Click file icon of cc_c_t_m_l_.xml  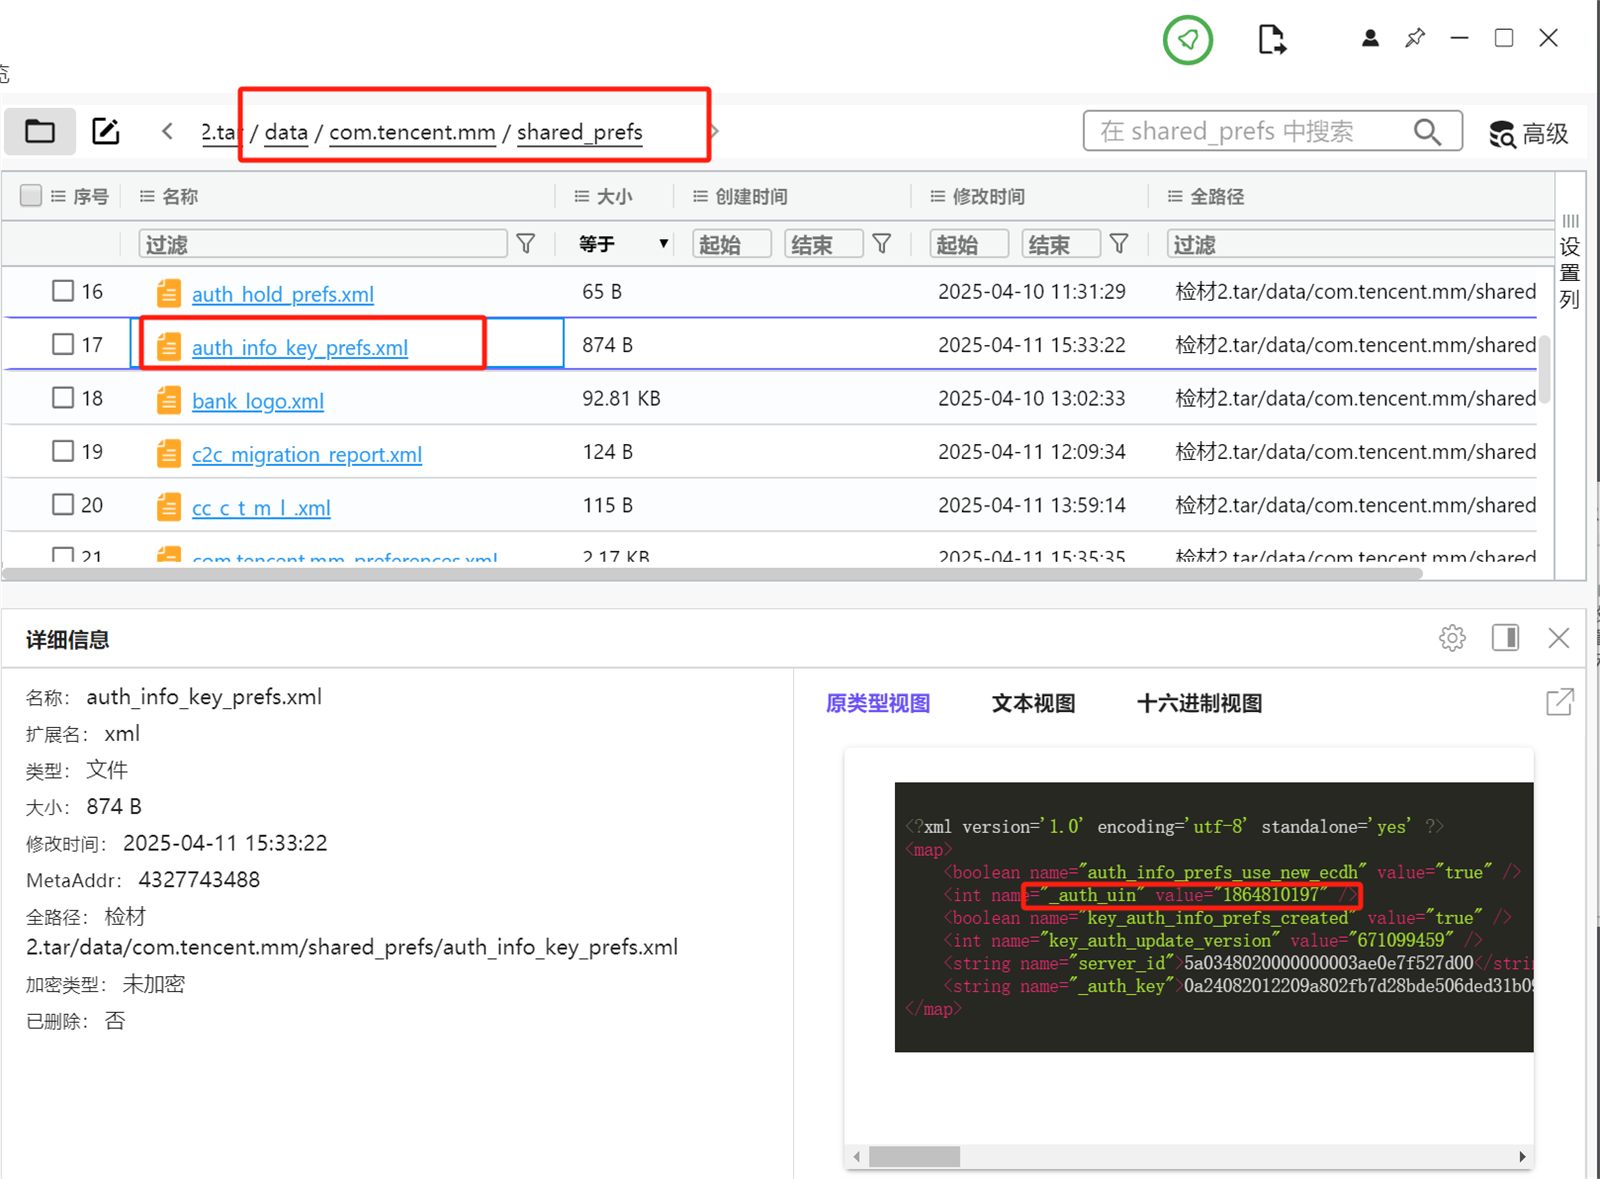[169, 507]
